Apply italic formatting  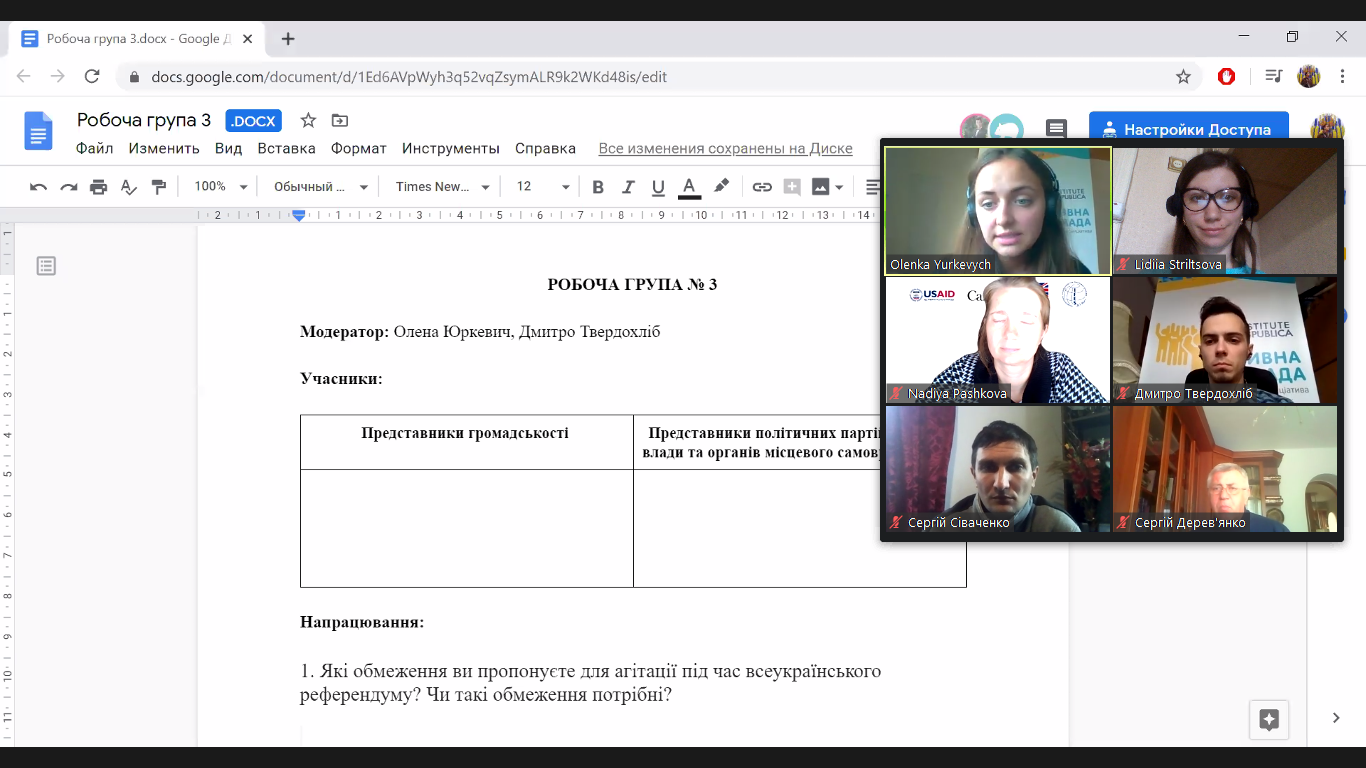(x=627, y=186)
